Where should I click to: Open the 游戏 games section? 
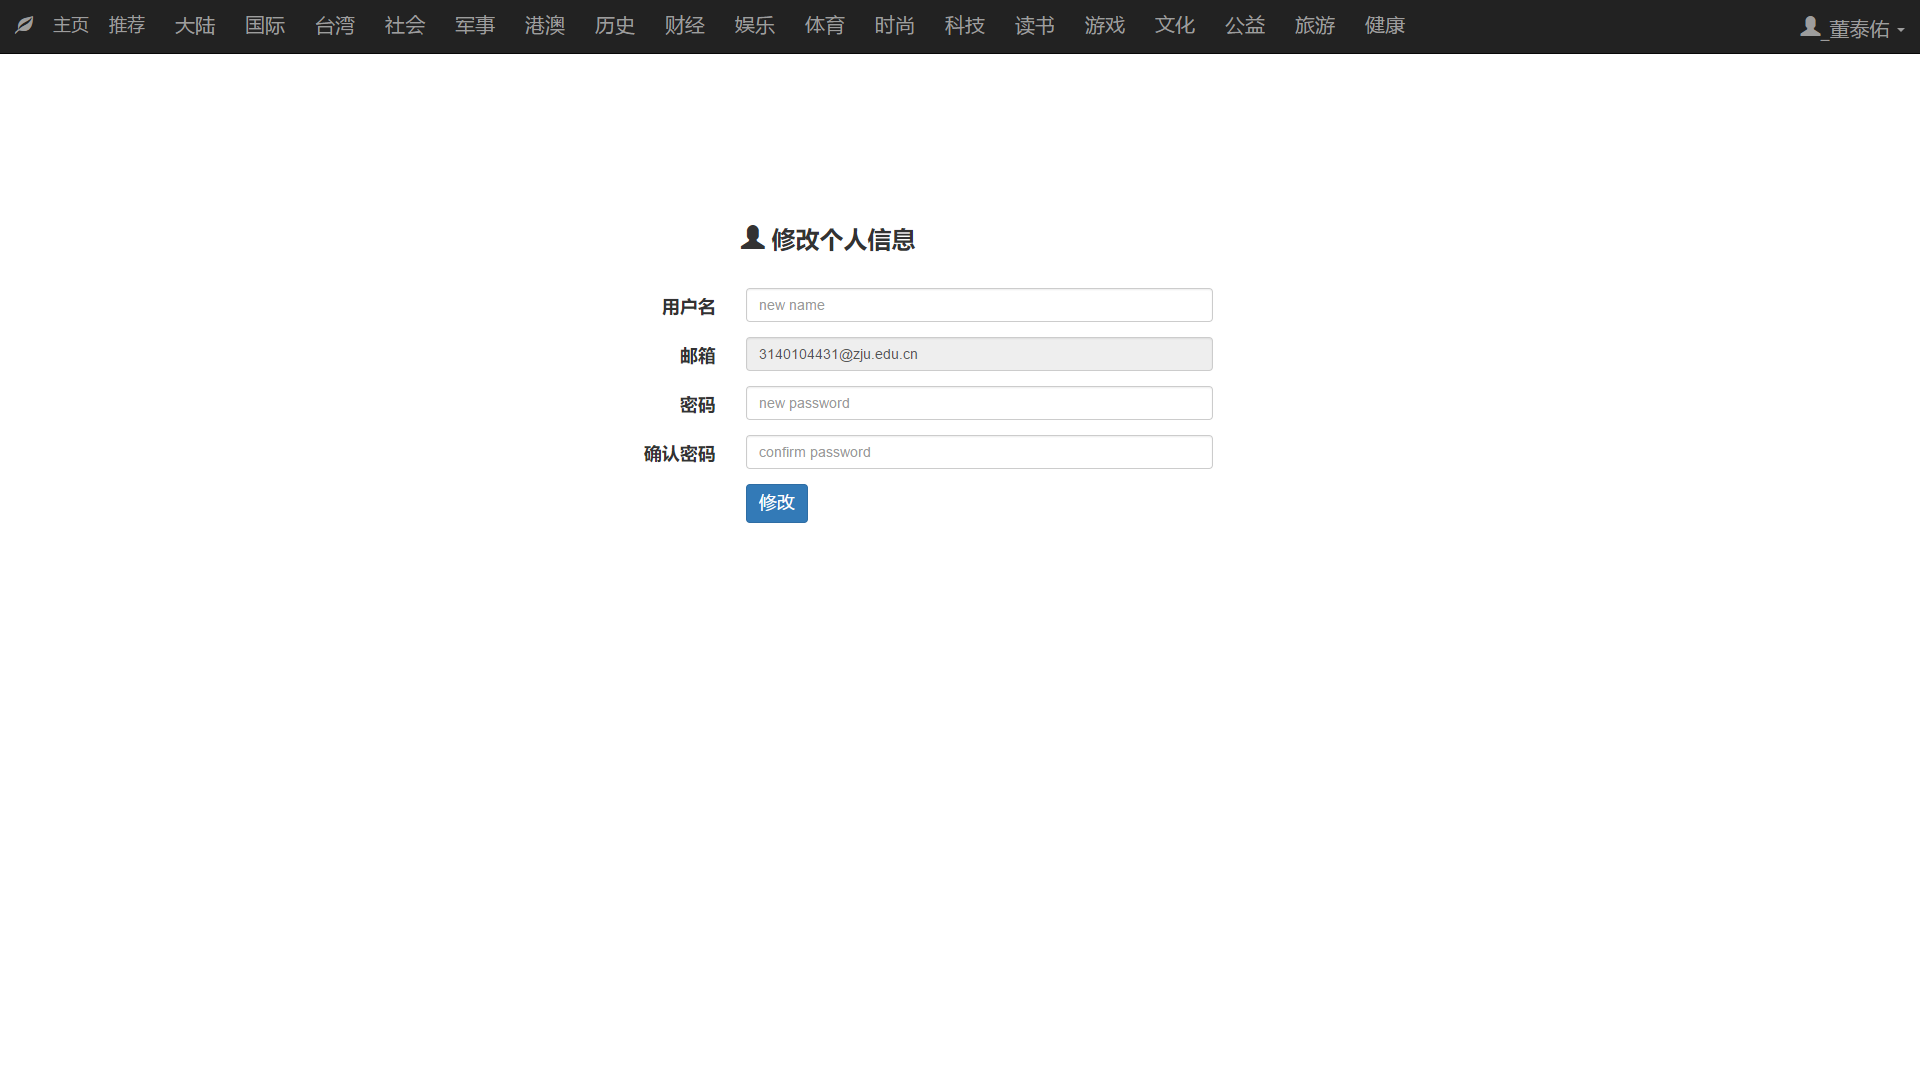[1105, 25]
